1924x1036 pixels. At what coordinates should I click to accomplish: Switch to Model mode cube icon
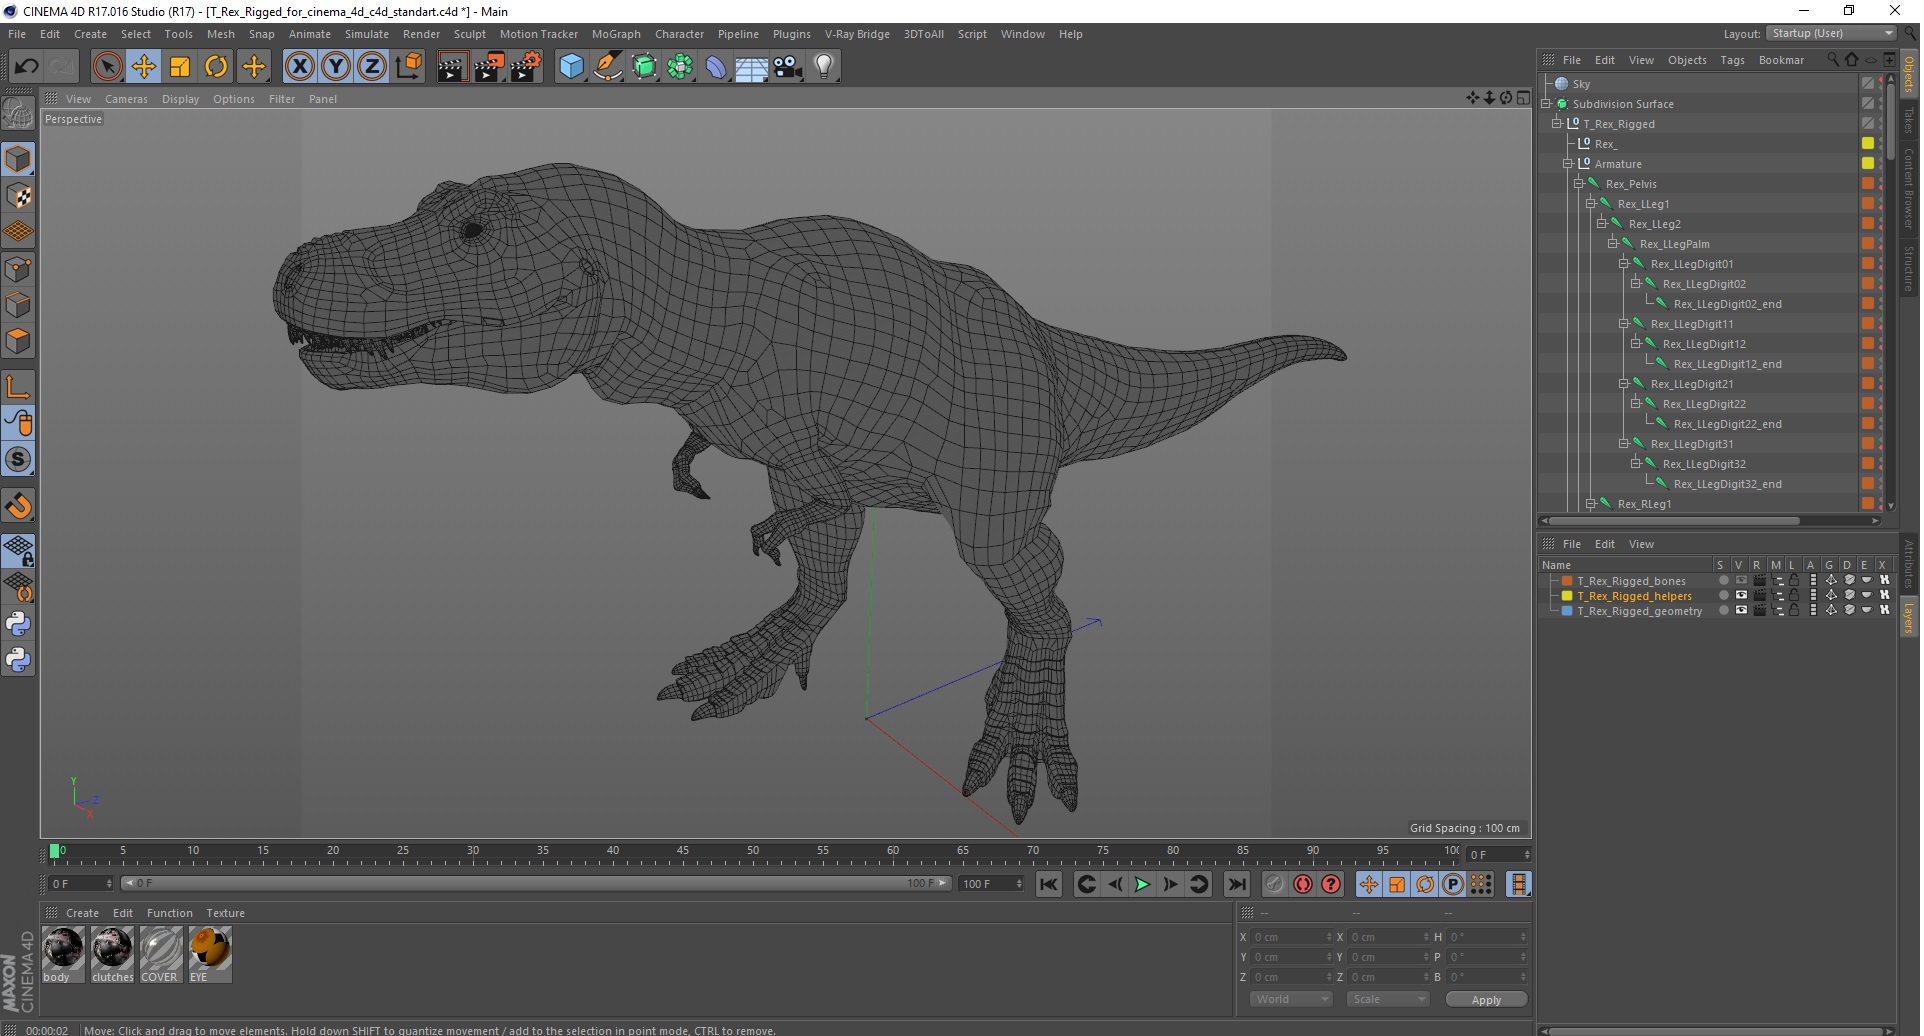point(18,159)
